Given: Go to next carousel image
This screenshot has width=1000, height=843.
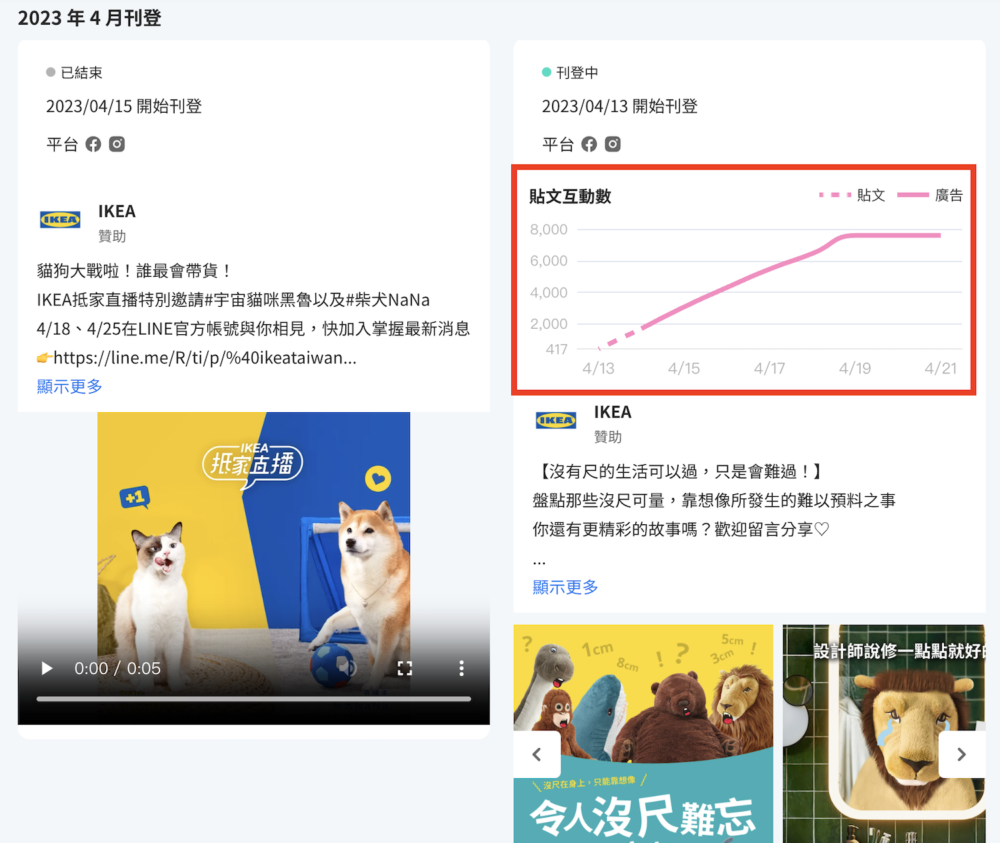Looking at the screenshot, I should [x=961, y=754].
